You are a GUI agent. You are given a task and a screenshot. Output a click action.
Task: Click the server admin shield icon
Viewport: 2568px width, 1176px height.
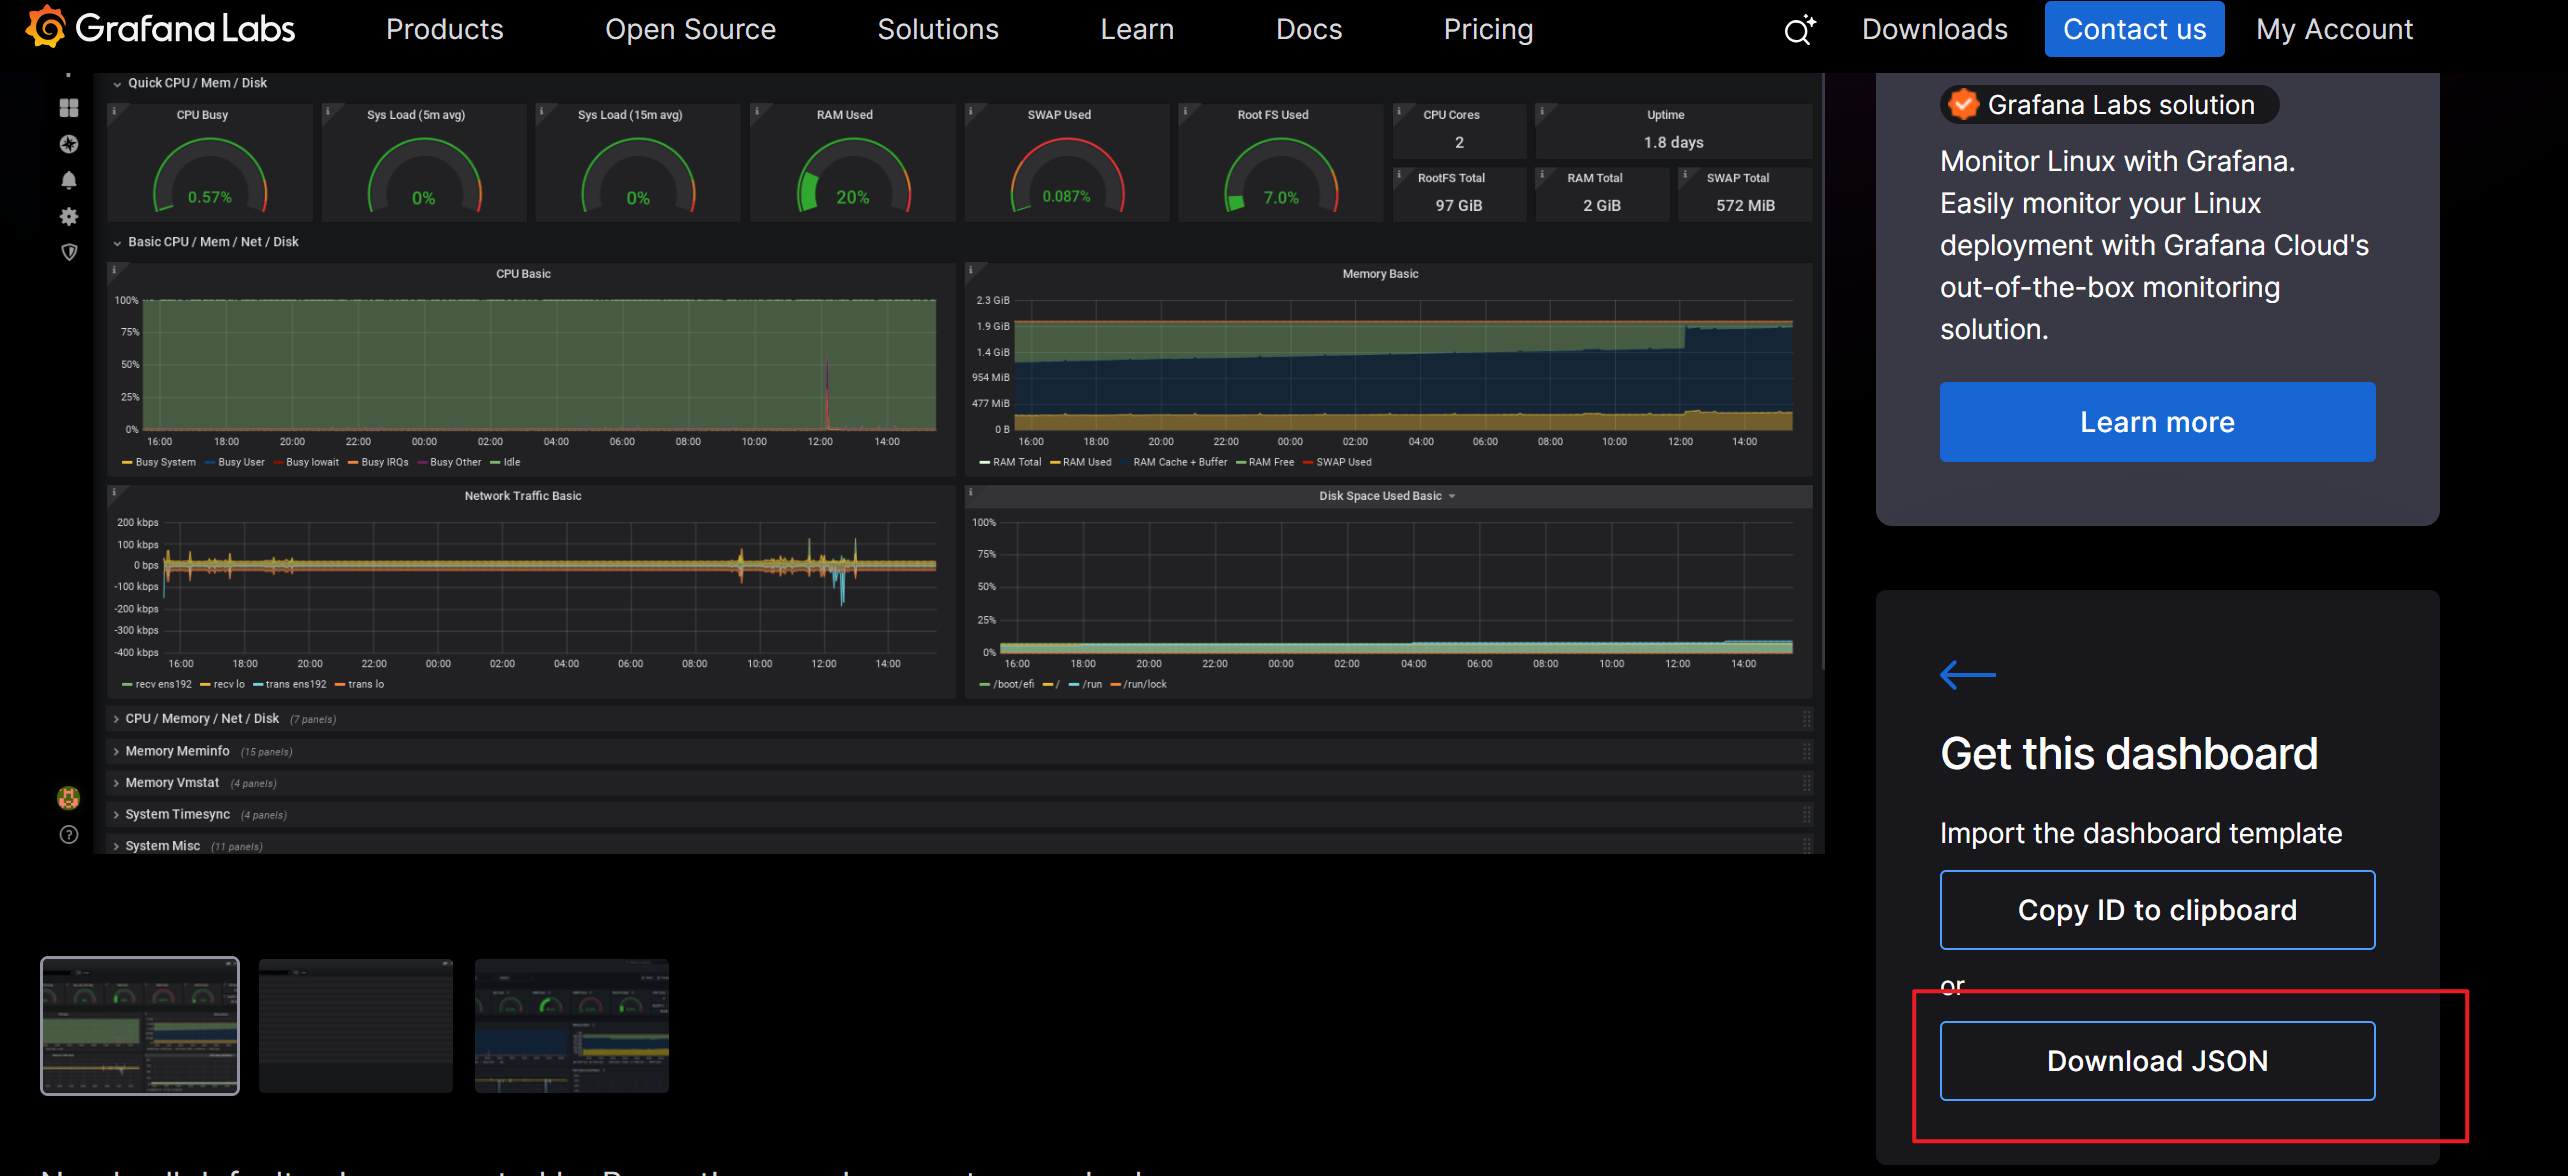point(69,252)
